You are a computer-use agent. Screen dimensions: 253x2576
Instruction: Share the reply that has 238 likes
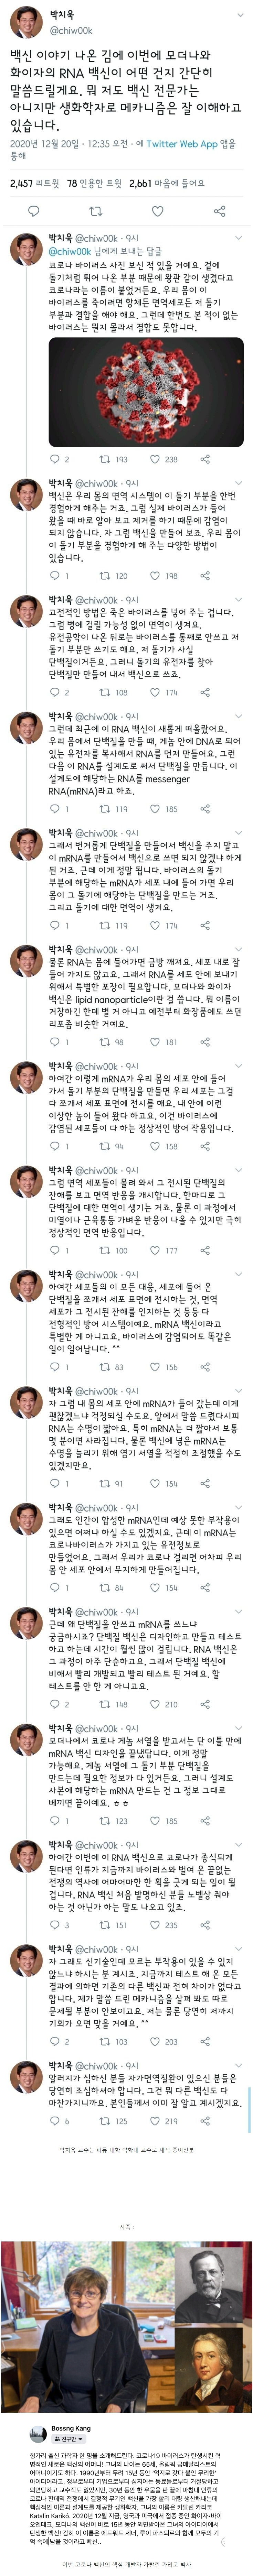pos(205,459)
